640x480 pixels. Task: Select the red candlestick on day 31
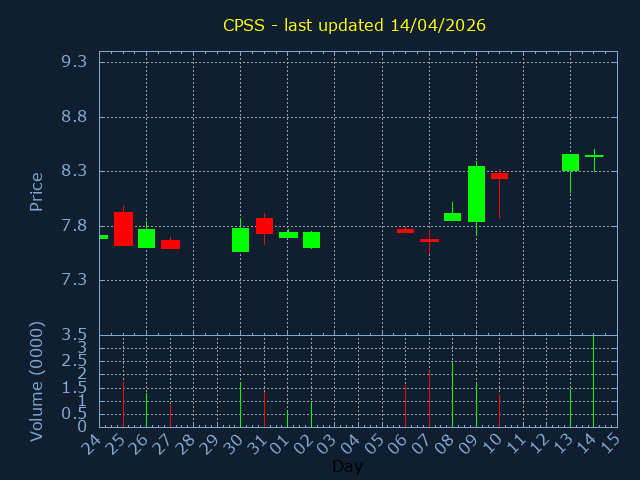(x=264, y=226)
